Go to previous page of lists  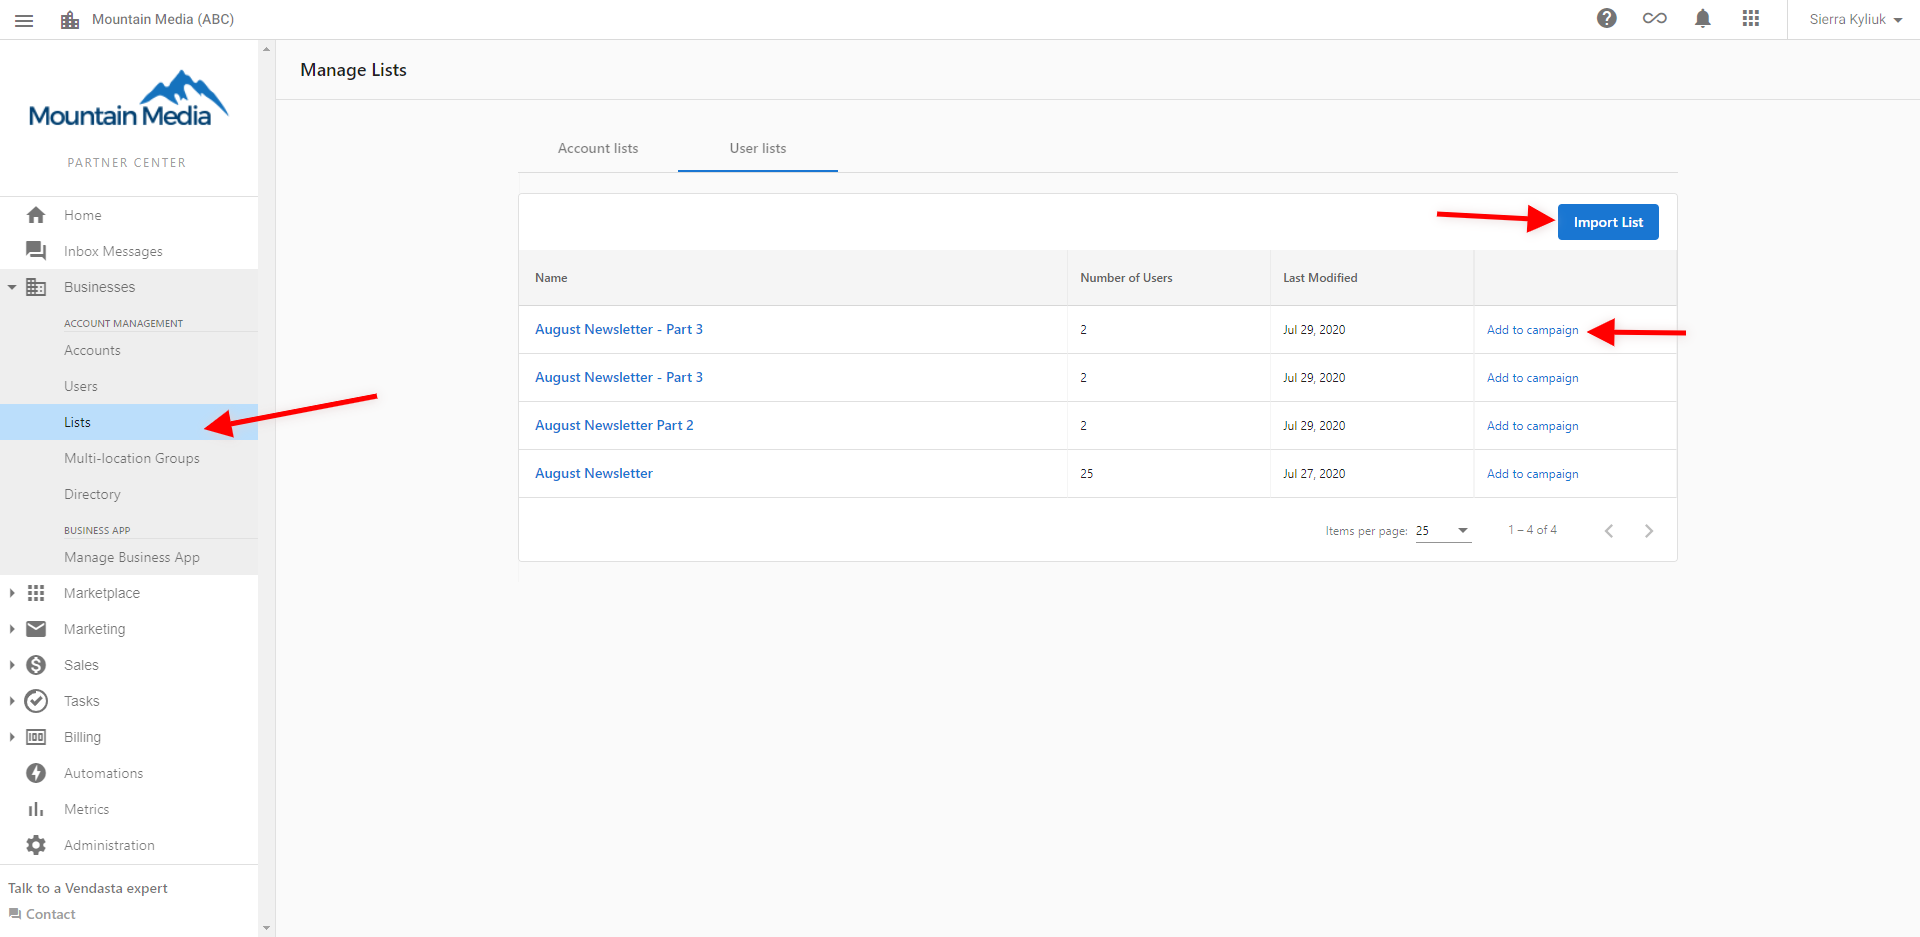click(x=1609, y=531)
